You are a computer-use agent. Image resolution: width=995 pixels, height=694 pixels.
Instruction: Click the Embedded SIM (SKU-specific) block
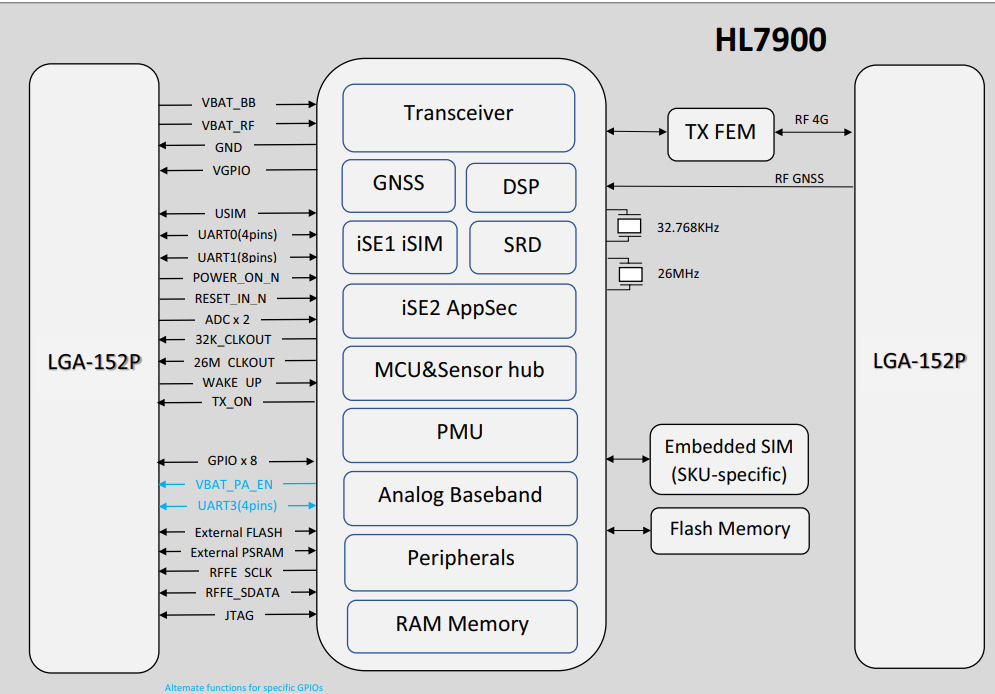point(729,459)
